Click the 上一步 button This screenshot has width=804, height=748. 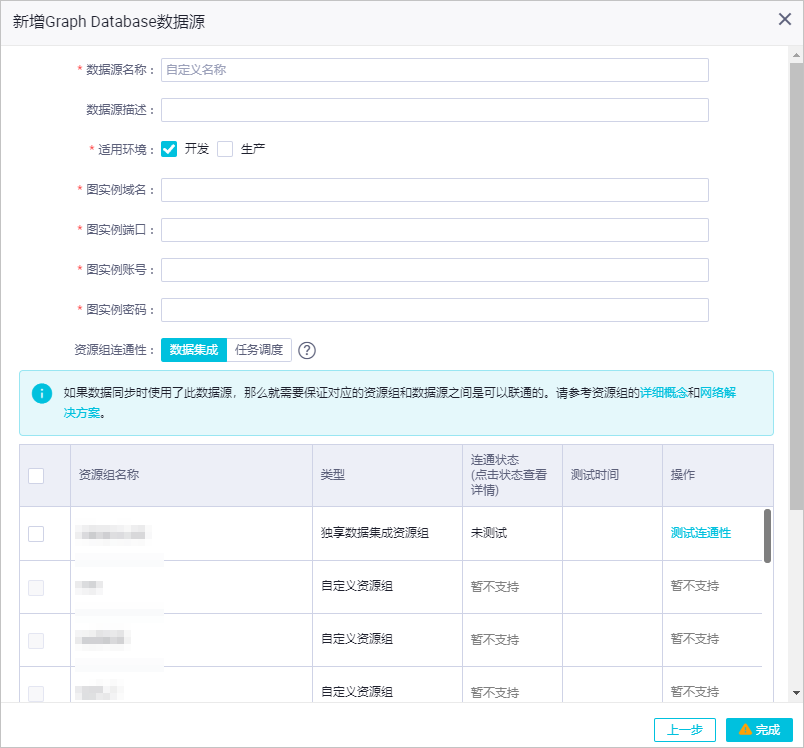pyautogui.click(x=685, y=730)
